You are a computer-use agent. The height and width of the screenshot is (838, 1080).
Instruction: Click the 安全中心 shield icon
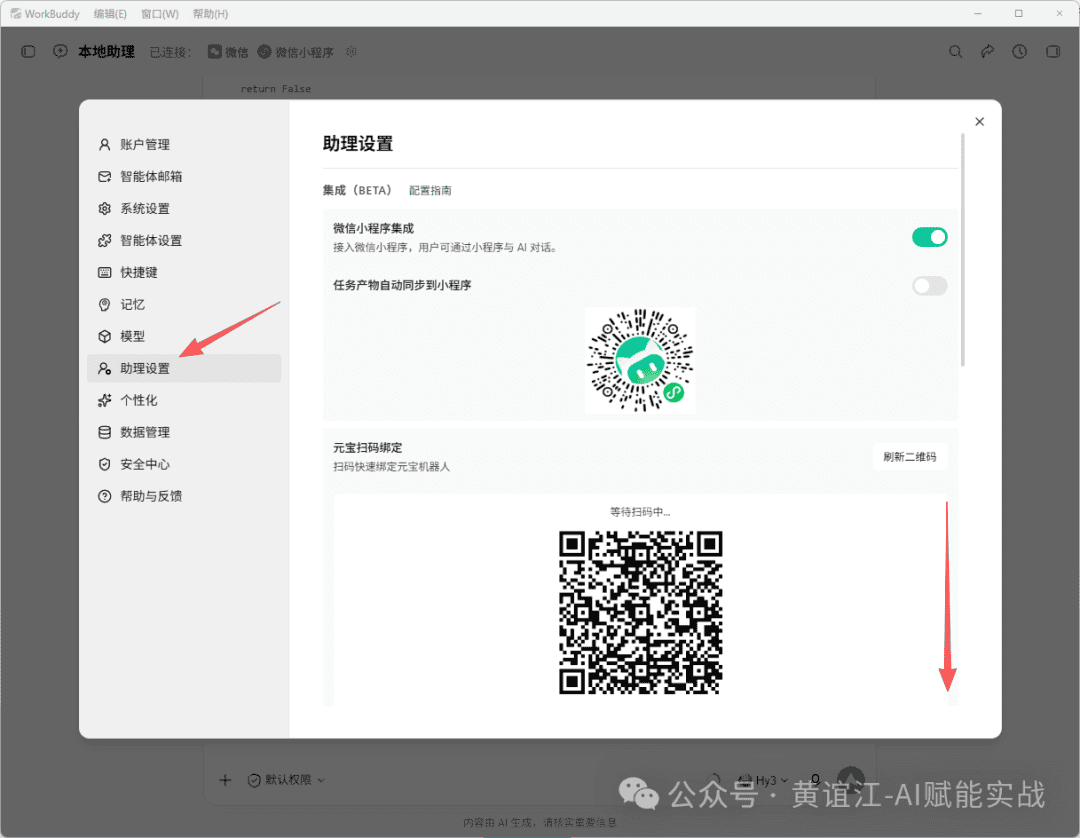click(x=104, y=464)
